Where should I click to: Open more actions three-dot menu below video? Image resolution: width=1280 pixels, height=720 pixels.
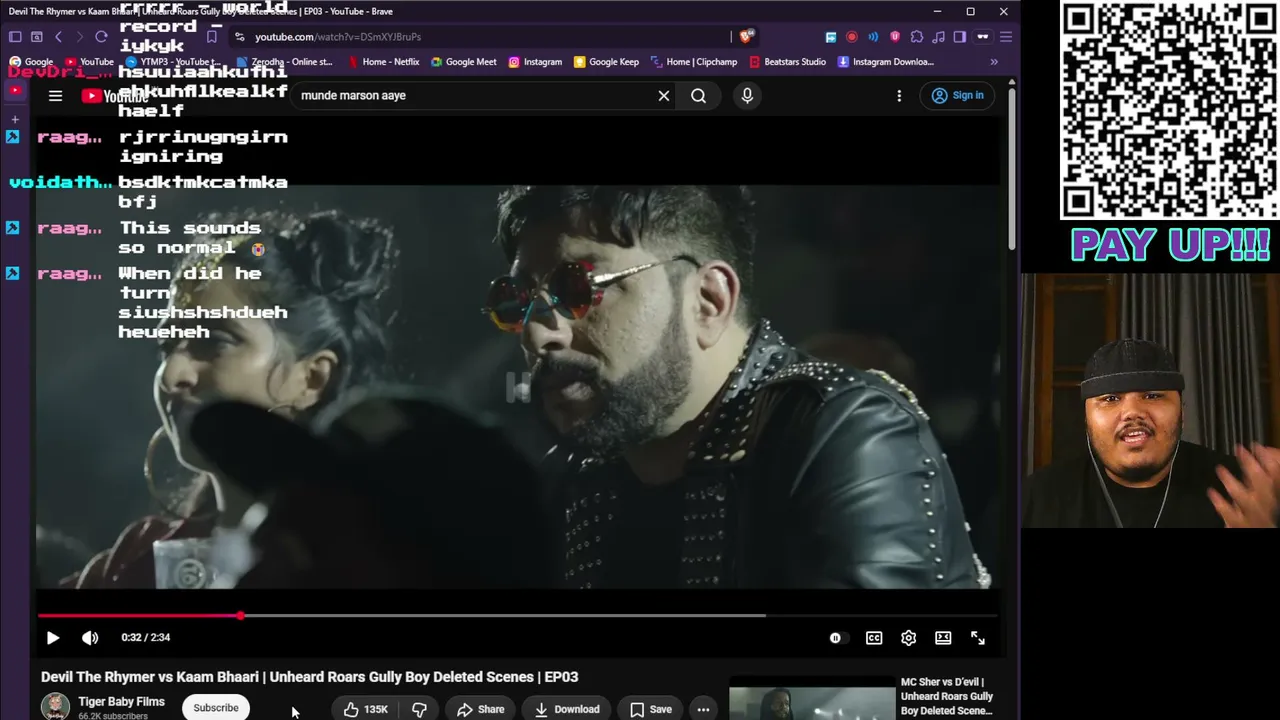point(704,709)
